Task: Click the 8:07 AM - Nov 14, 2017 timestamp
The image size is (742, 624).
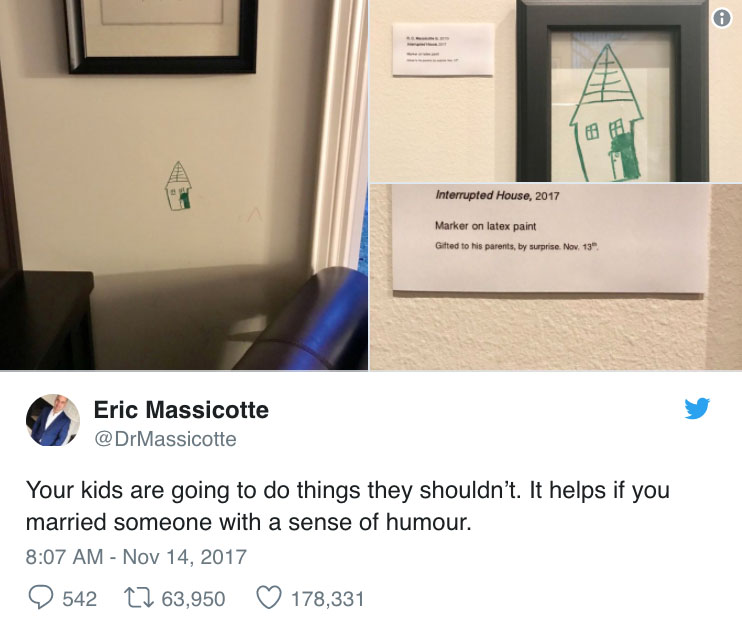Action: click(x=136, y=557)
